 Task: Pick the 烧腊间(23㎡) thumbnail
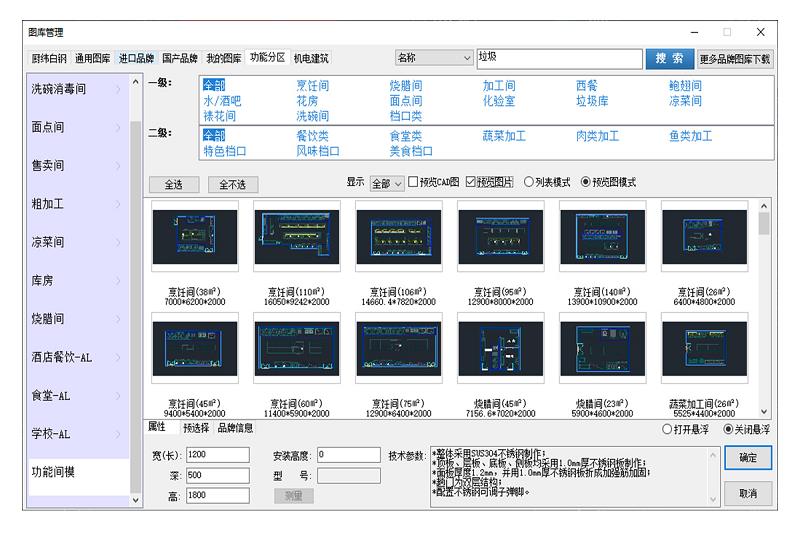point(603,348)
